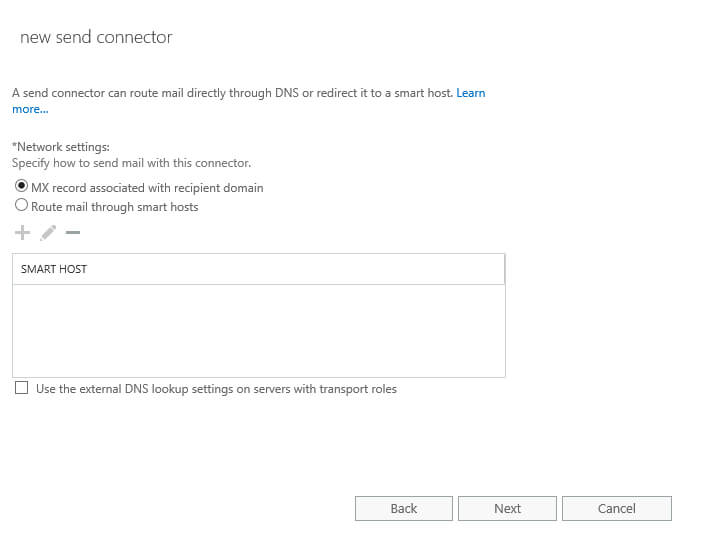Click the remove smart host minus icon
Screen dimensions: 704x554
pyautogui.click(x=73, y=233)
